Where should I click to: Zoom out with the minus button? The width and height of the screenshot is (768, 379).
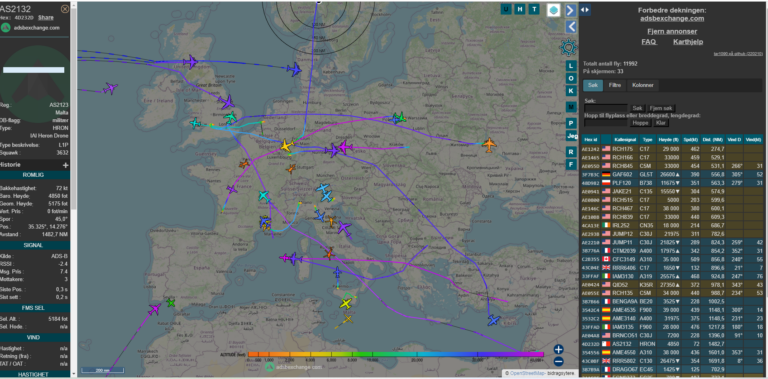[x=558, y=361]
